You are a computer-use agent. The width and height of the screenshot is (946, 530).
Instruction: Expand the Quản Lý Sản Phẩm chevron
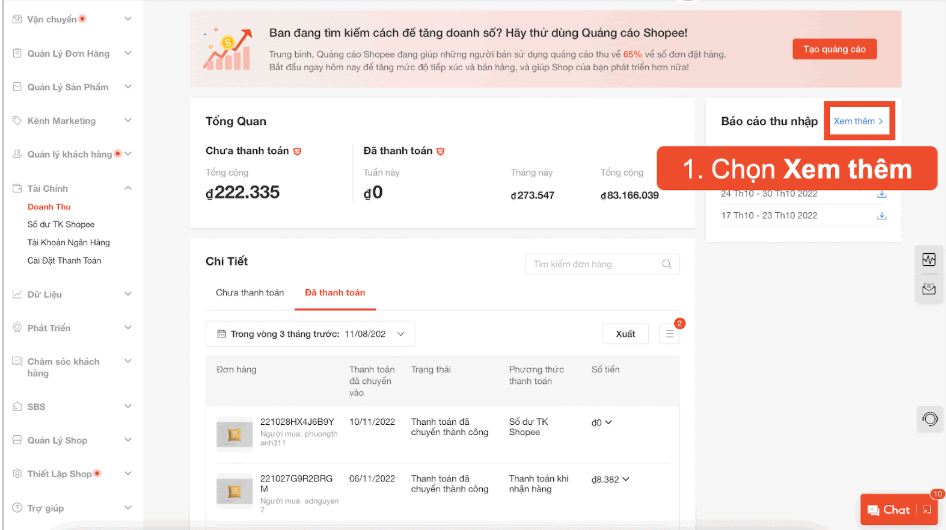click(128, 87)
